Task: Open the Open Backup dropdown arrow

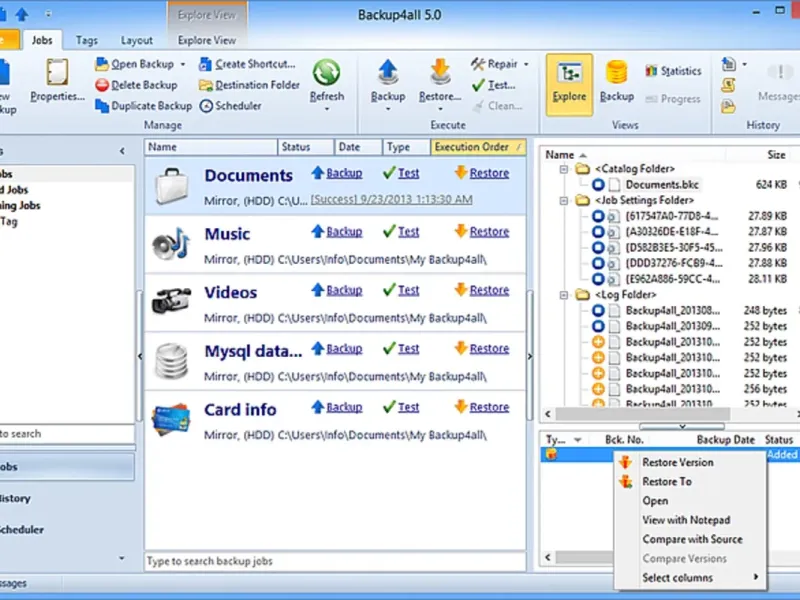Action: 183,65
